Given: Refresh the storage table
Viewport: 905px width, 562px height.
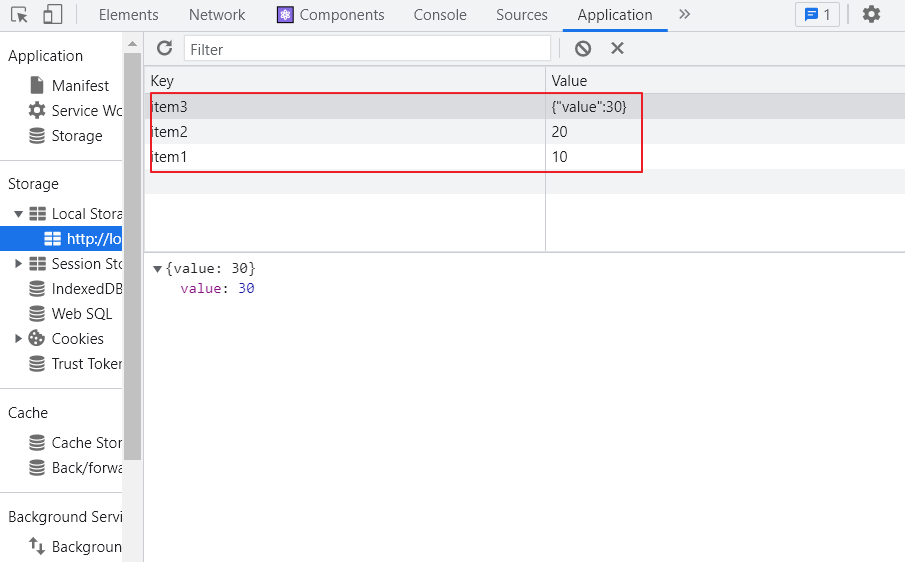Looking at the screenshot, I should (164, 48).
